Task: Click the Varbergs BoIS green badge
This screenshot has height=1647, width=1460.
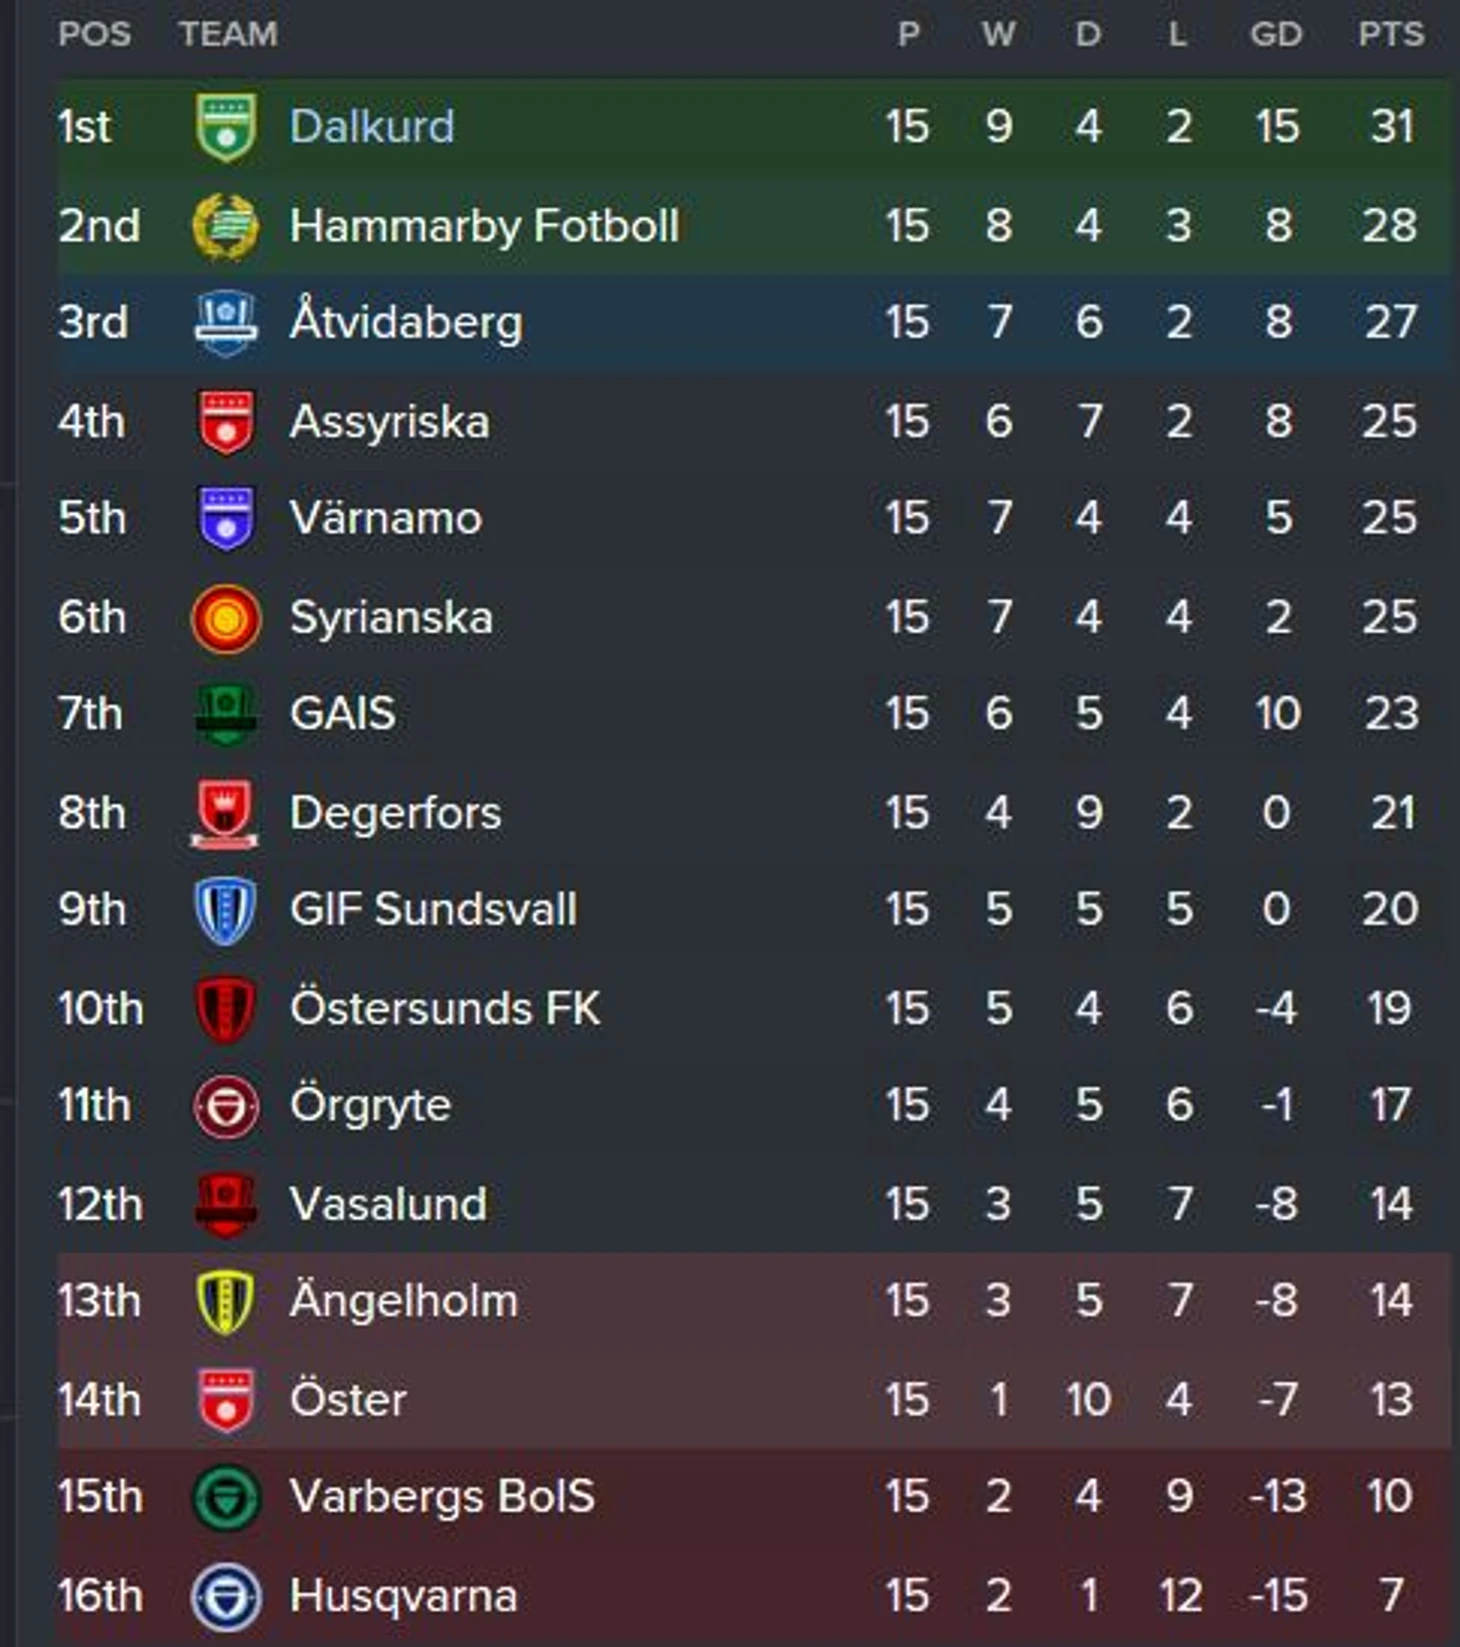Action: [226, 1497]
